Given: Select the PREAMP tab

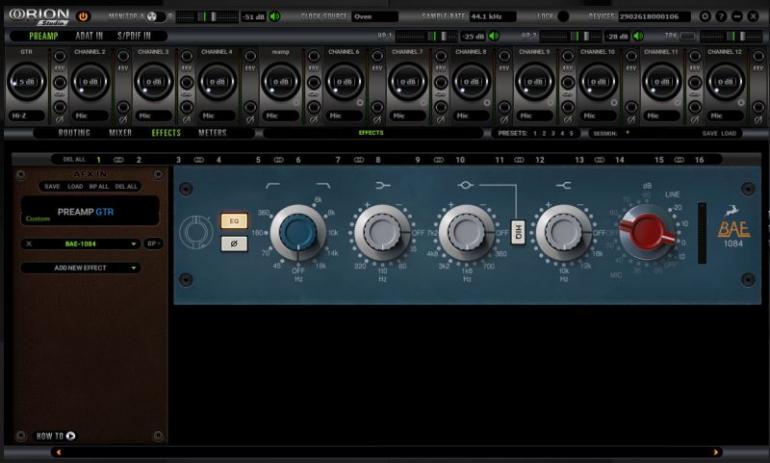Looking at the screenshot, I should tap(43, 36).
